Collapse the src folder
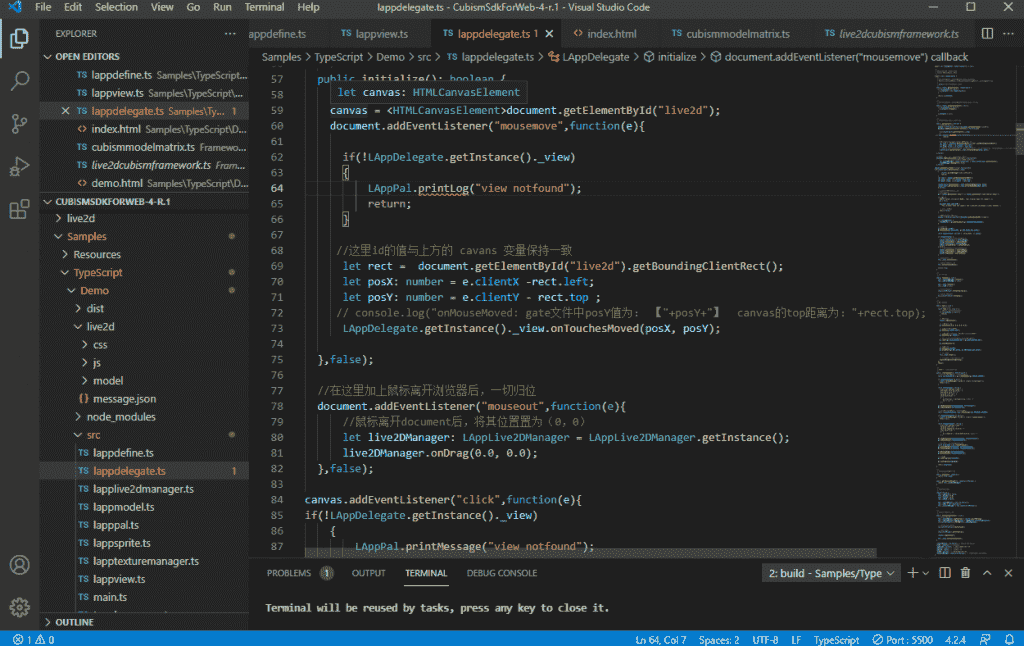The image size is (1024, 646). [93, 435]
